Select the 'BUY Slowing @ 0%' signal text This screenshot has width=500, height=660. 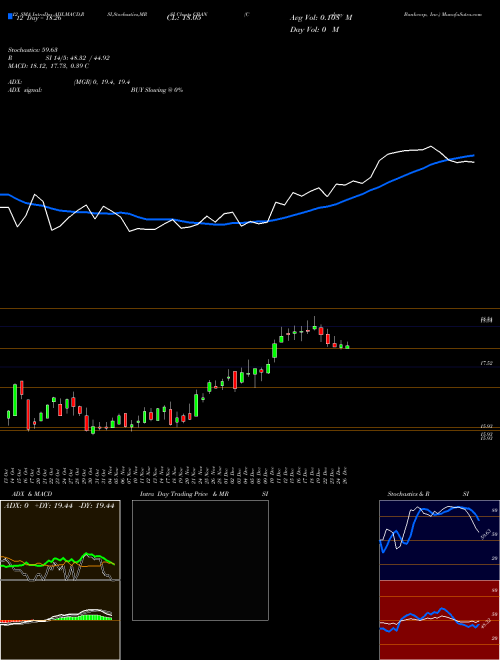tap(157, 90)
